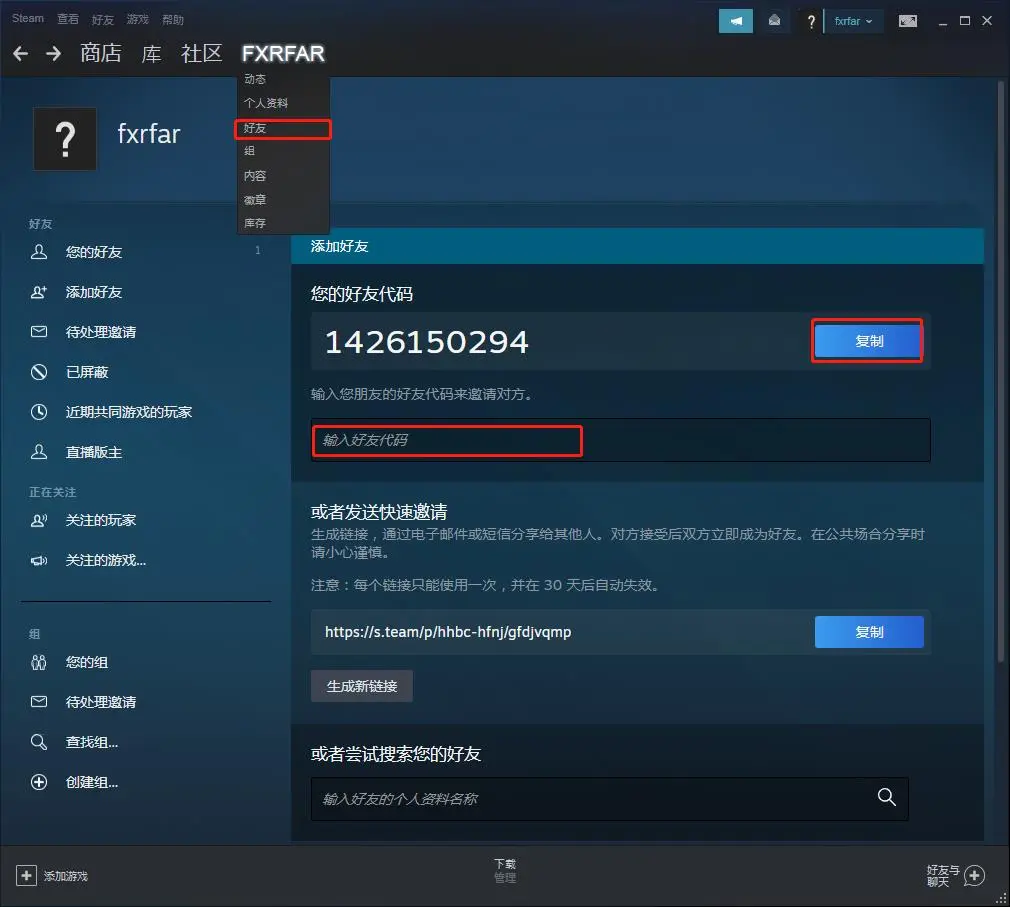Click the fxrfar profile name
The height and width of the screenshot is (907, 1010).
(149, 134)
